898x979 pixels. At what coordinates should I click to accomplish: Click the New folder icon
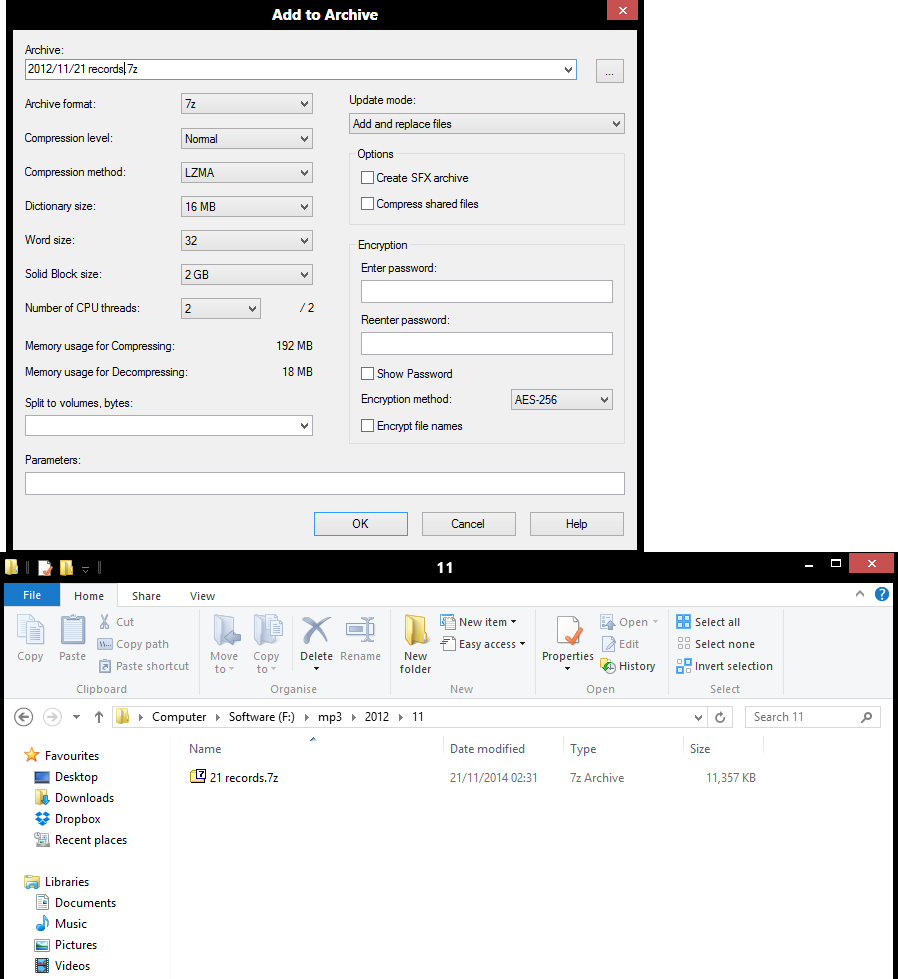click(416, 633)
